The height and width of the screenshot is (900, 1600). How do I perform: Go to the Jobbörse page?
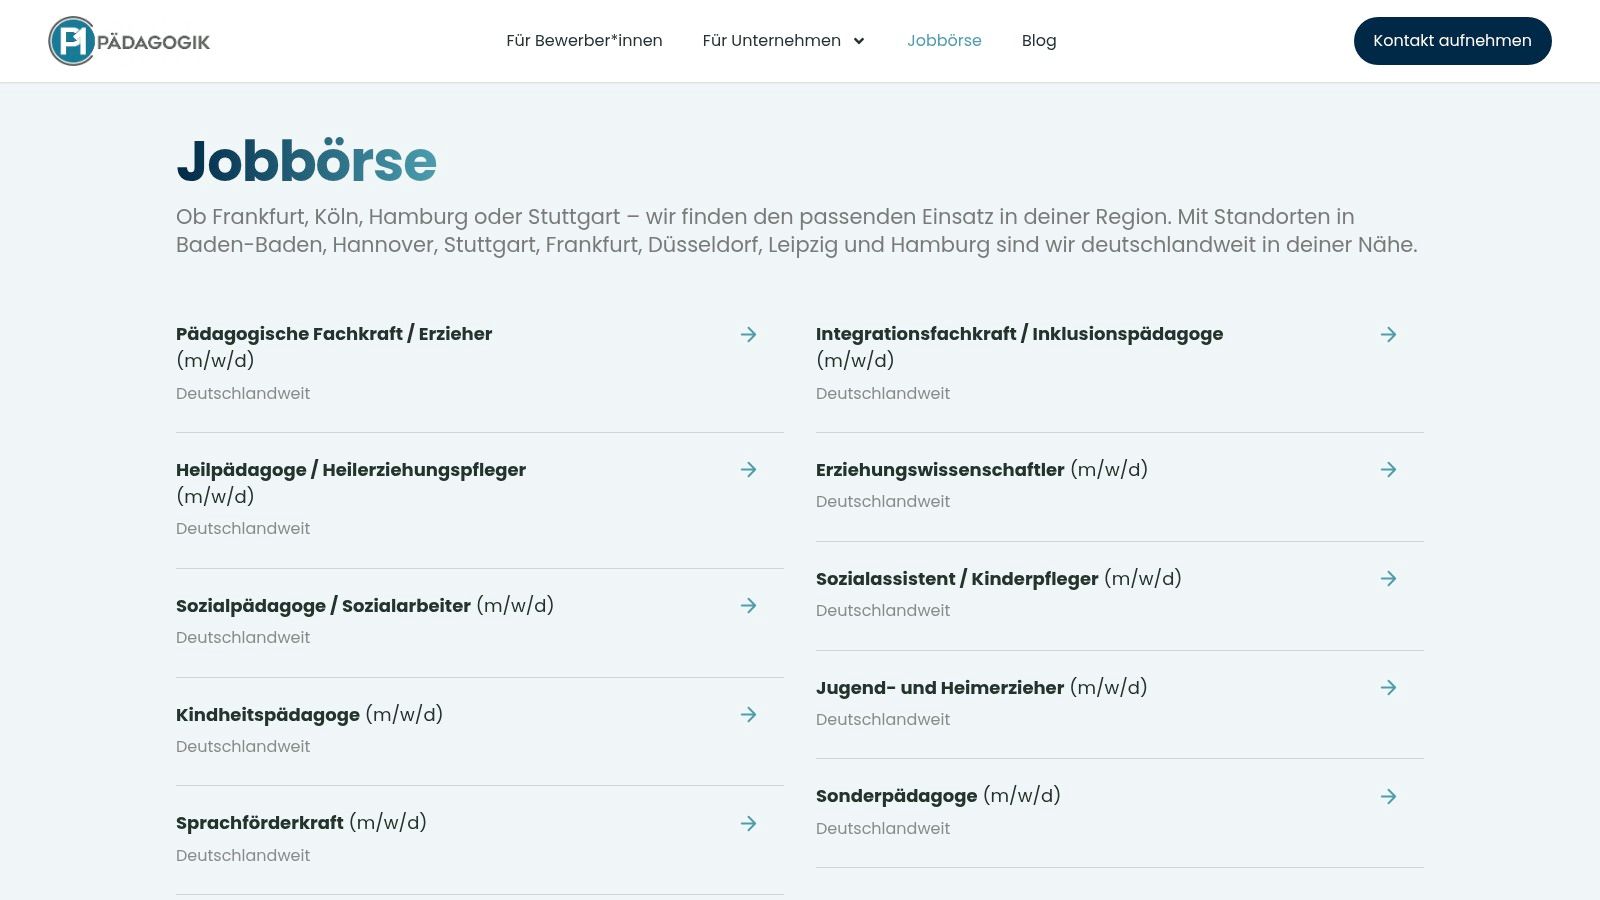(944, 41)
